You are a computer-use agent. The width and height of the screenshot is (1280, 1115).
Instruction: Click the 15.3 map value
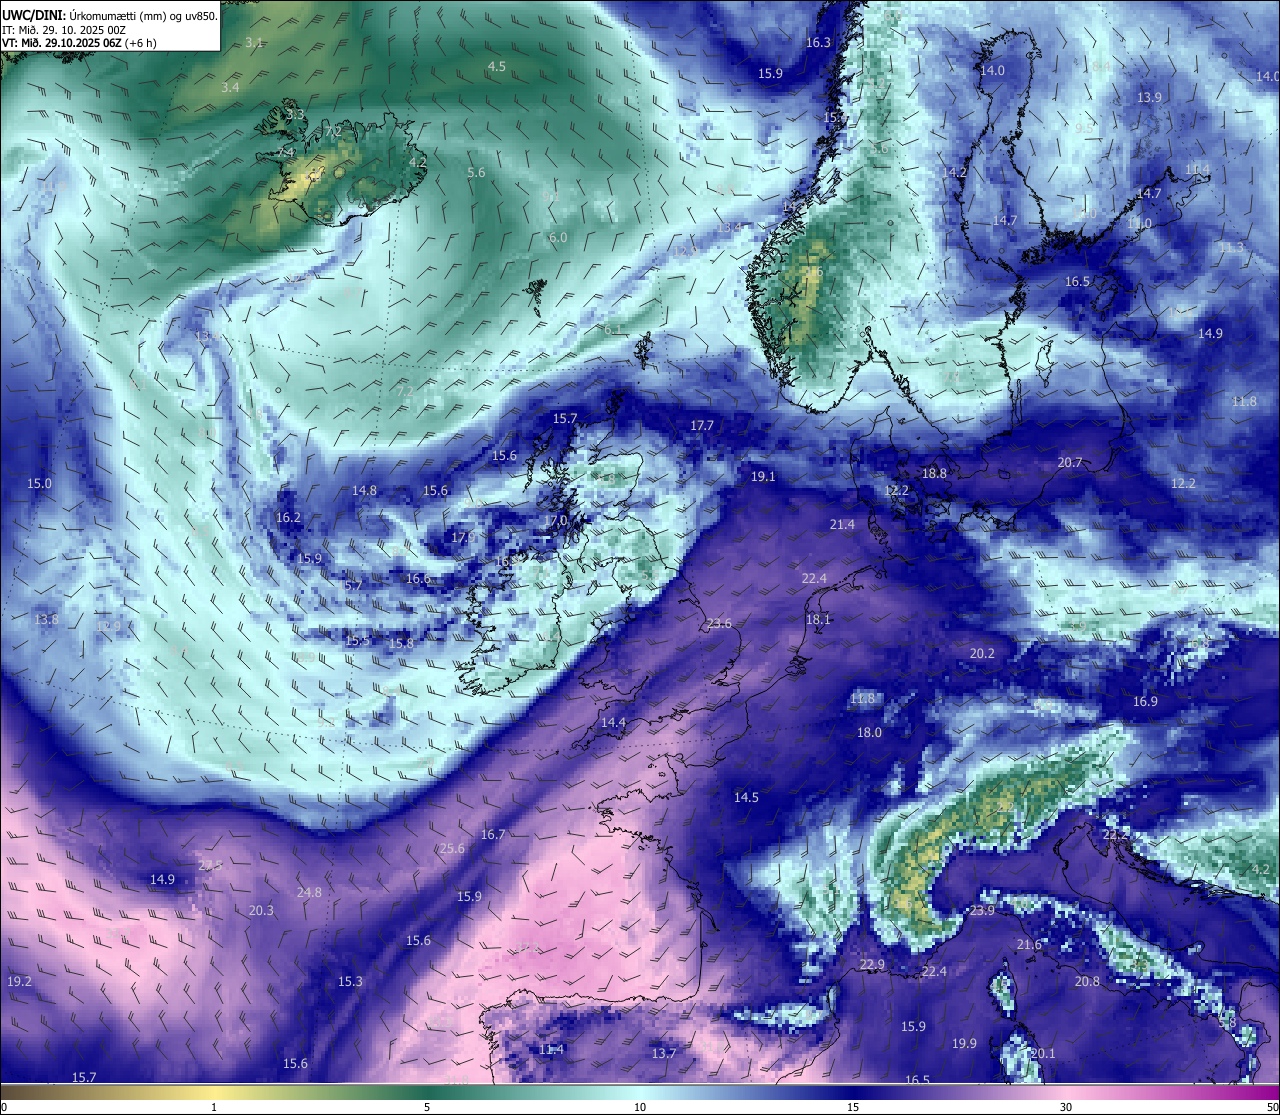point(350,982)
